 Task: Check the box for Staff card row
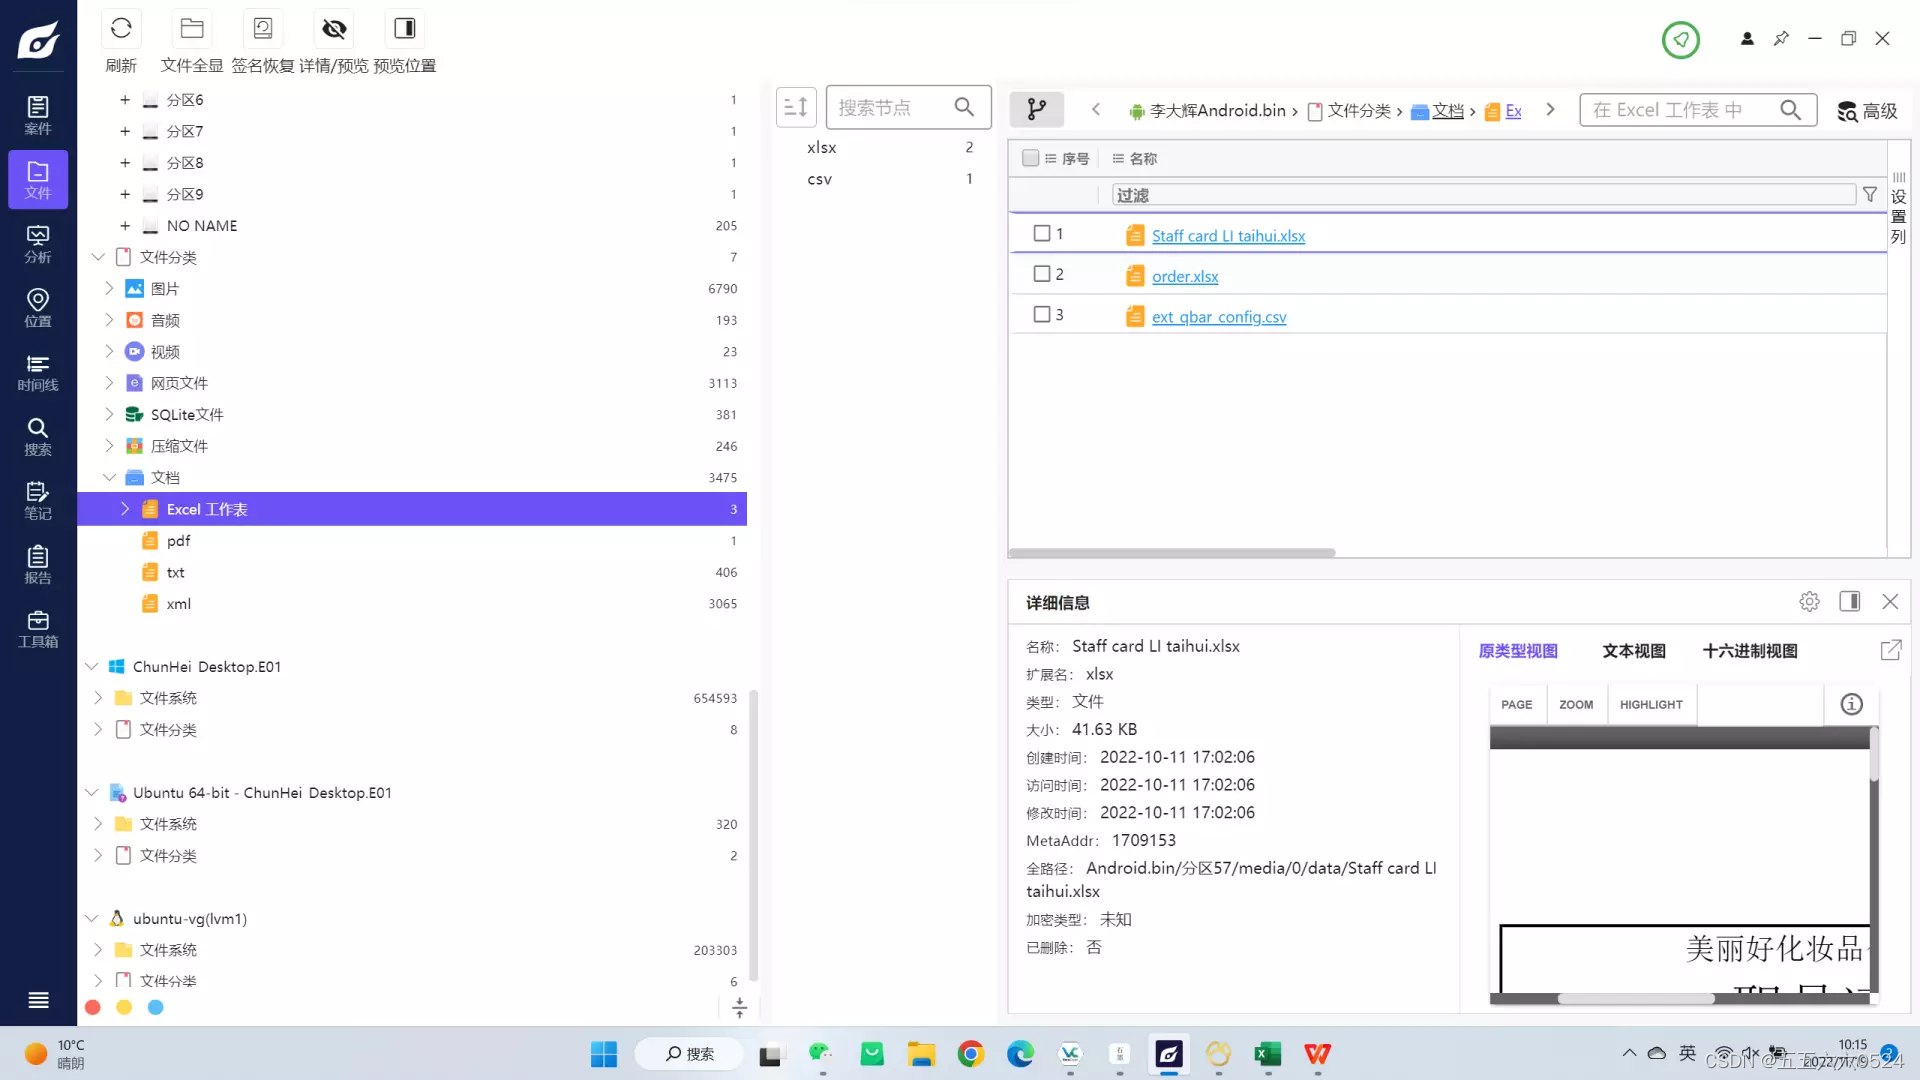(1041, 233)
